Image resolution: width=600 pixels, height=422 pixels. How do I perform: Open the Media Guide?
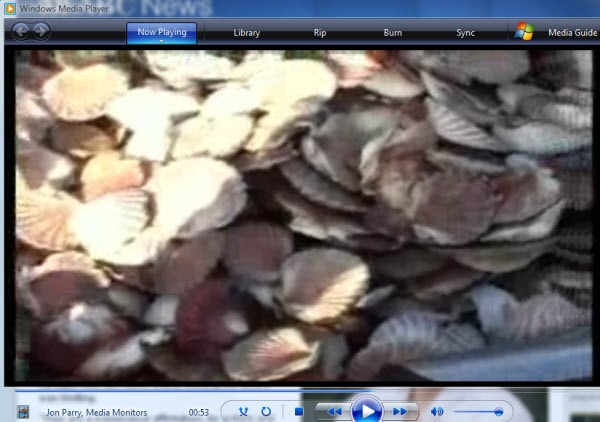[x=572, y=32]
